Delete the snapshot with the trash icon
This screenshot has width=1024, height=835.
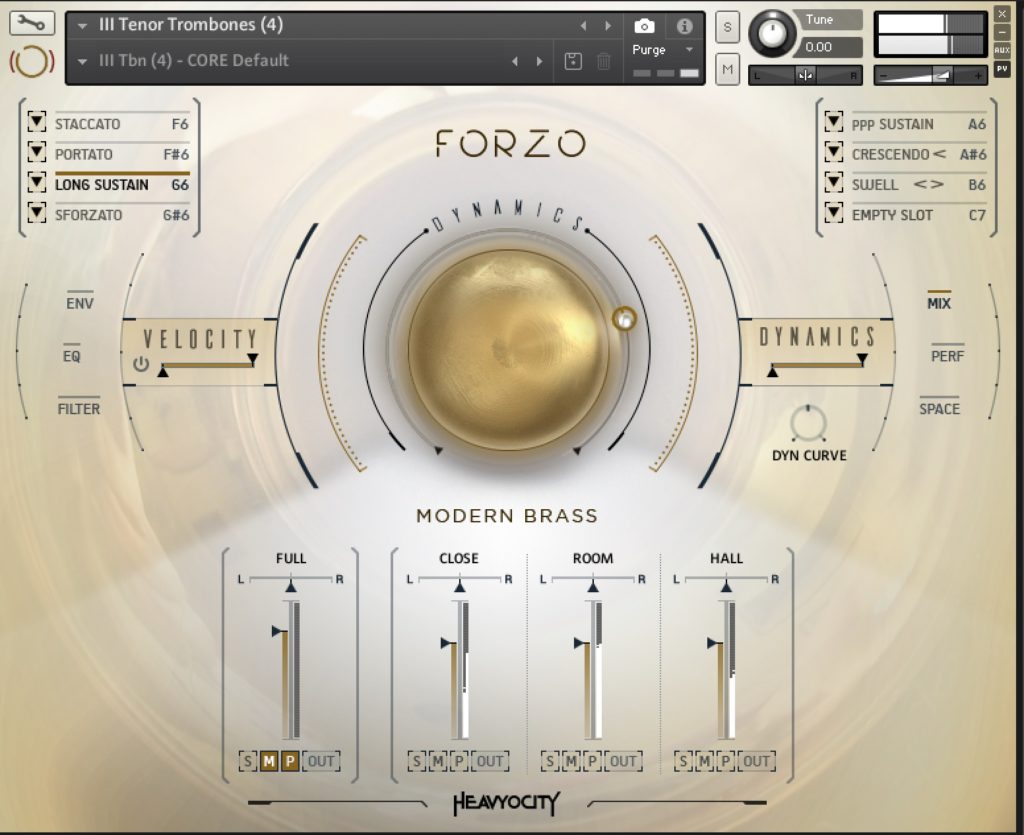603,61
